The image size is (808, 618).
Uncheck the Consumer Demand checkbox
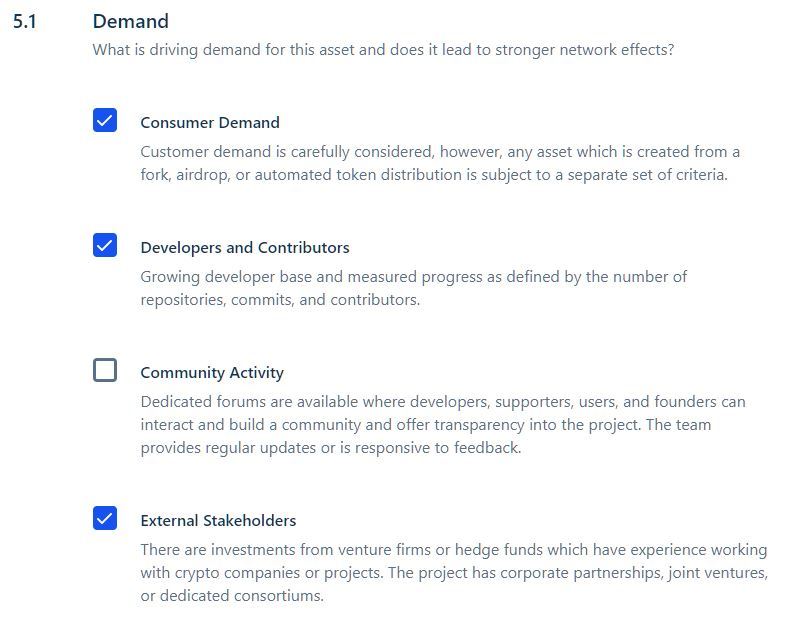click(105, 120)
